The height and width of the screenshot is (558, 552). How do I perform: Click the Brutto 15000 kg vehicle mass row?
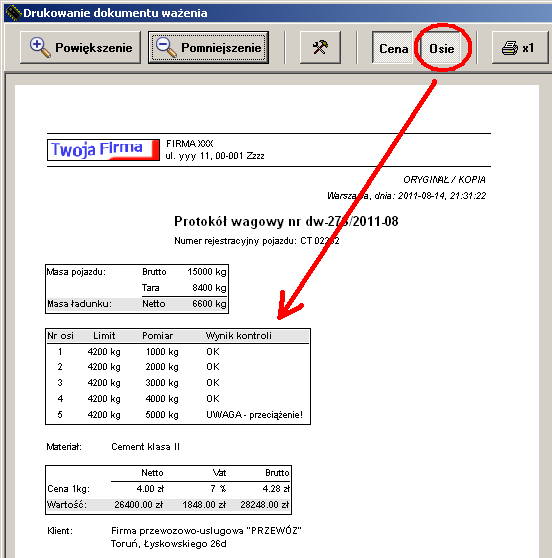pyautogui.click(x=137, y=272)
